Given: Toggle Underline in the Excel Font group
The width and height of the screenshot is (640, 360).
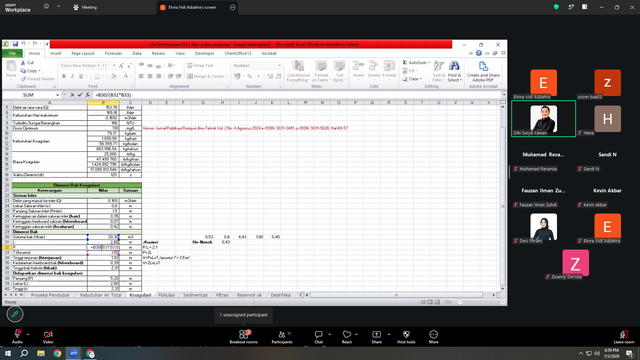Looking at the screenshot, I should tap(81, 76).
